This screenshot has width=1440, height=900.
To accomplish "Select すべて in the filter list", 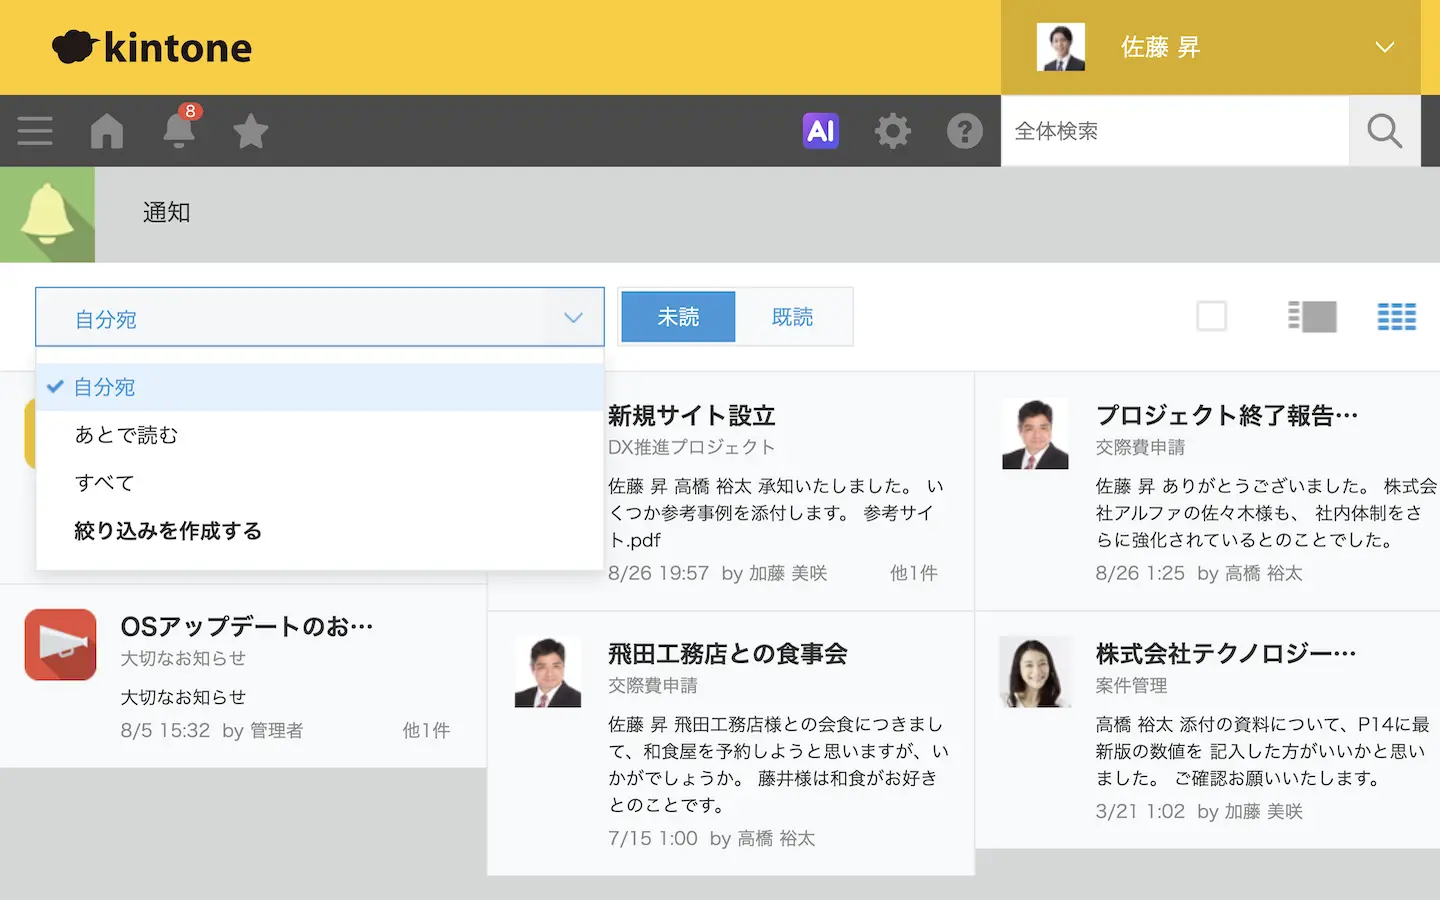I will pyautogui.click(x=104, y=483).
